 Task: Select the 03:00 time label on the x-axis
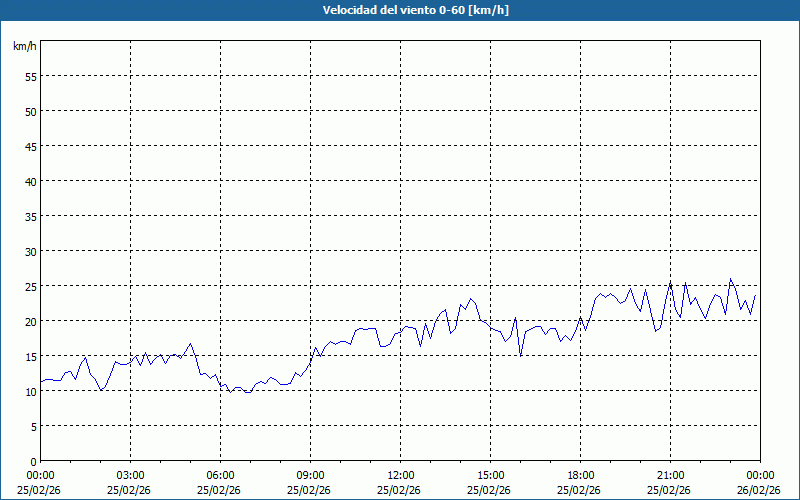coord(130,475)
